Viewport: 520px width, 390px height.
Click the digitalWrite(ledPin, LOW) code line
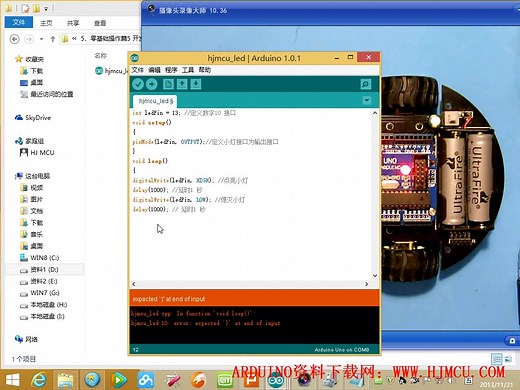[189, 200]
